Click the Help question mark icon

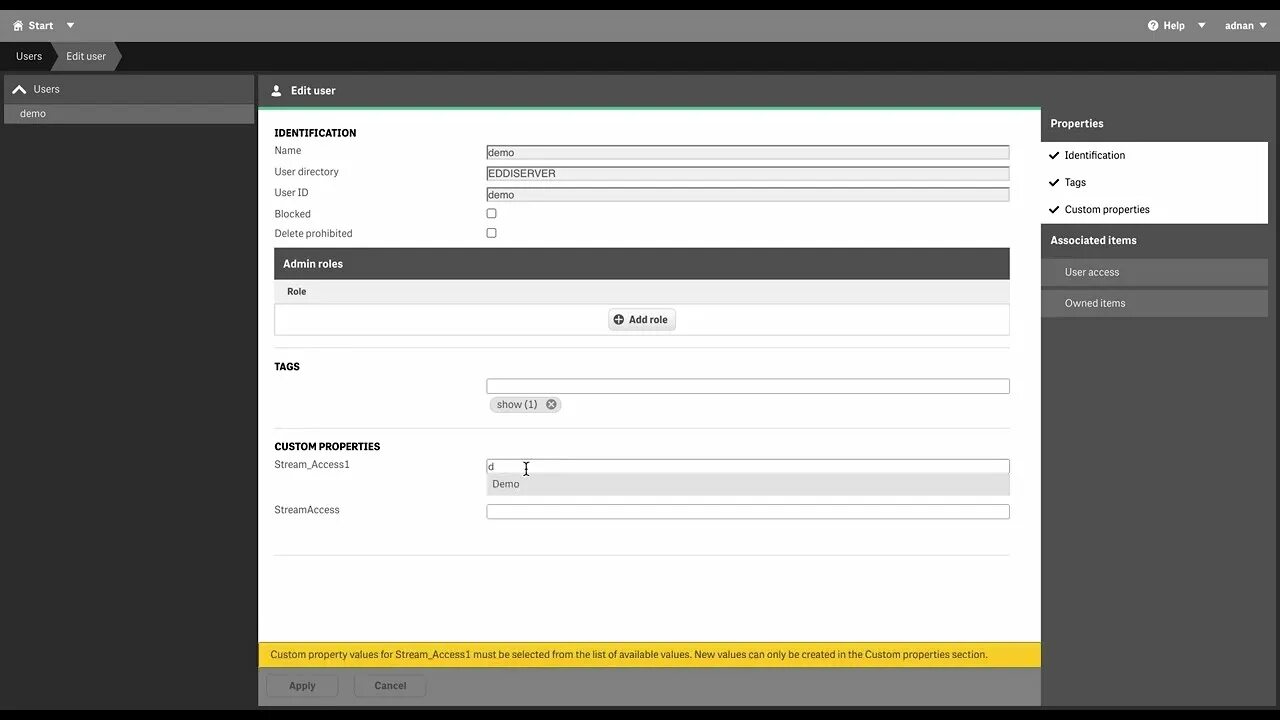1153,26
